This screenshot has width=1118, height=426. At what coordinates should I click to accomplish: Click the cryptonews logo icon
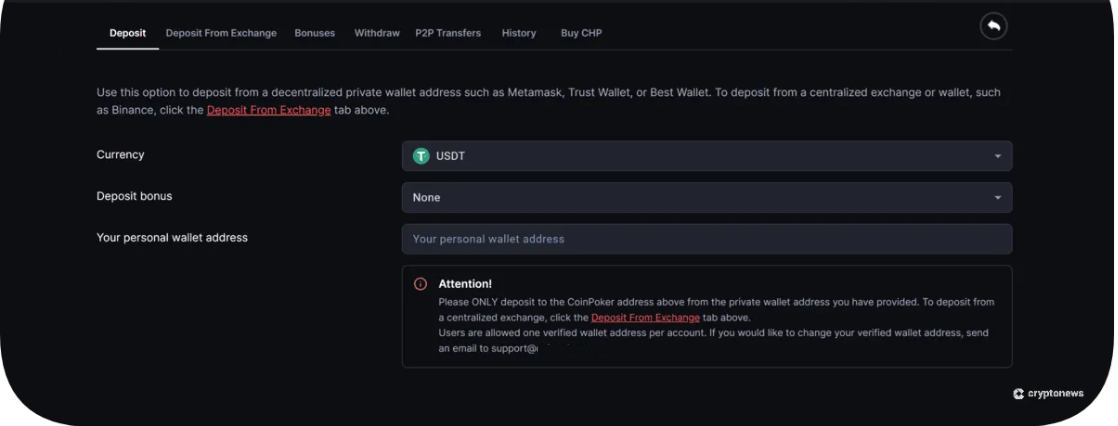[1018, 394]
